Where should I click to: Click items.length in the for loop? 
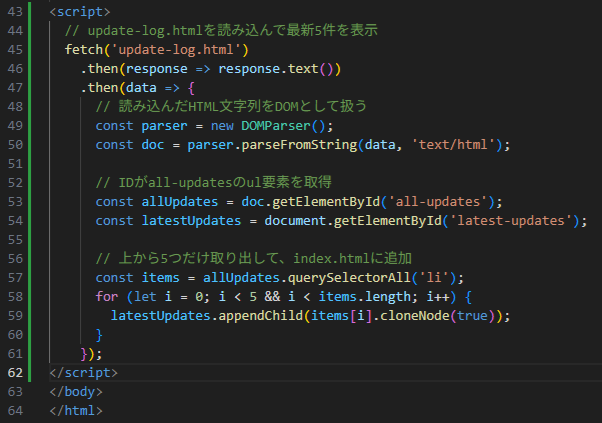pyautogui.click(x=365, y=297)
